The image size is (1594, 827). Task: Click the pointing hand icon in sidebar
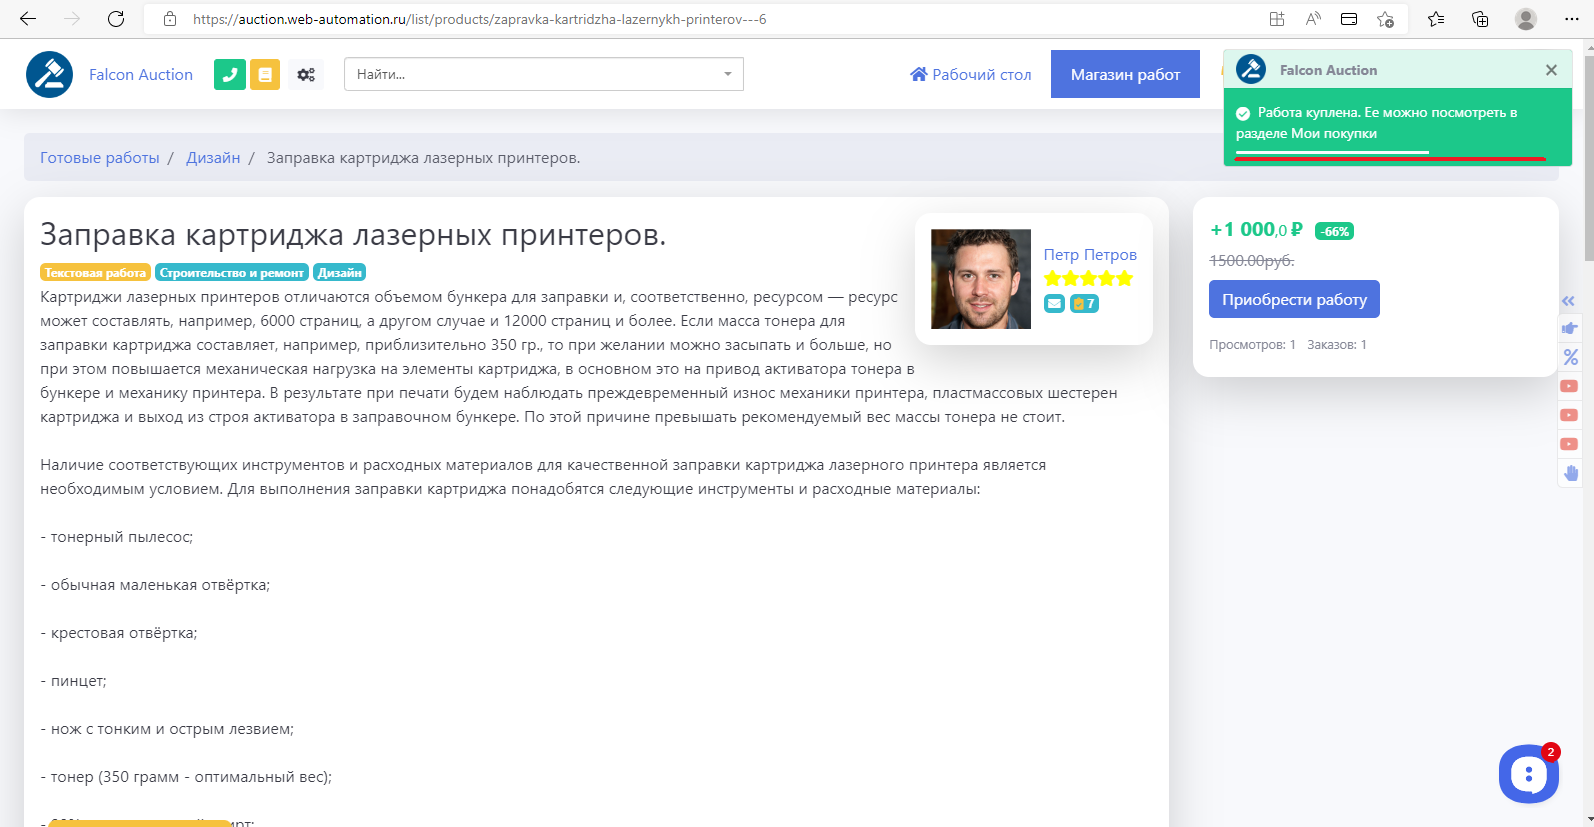[x=1570, y=328]
